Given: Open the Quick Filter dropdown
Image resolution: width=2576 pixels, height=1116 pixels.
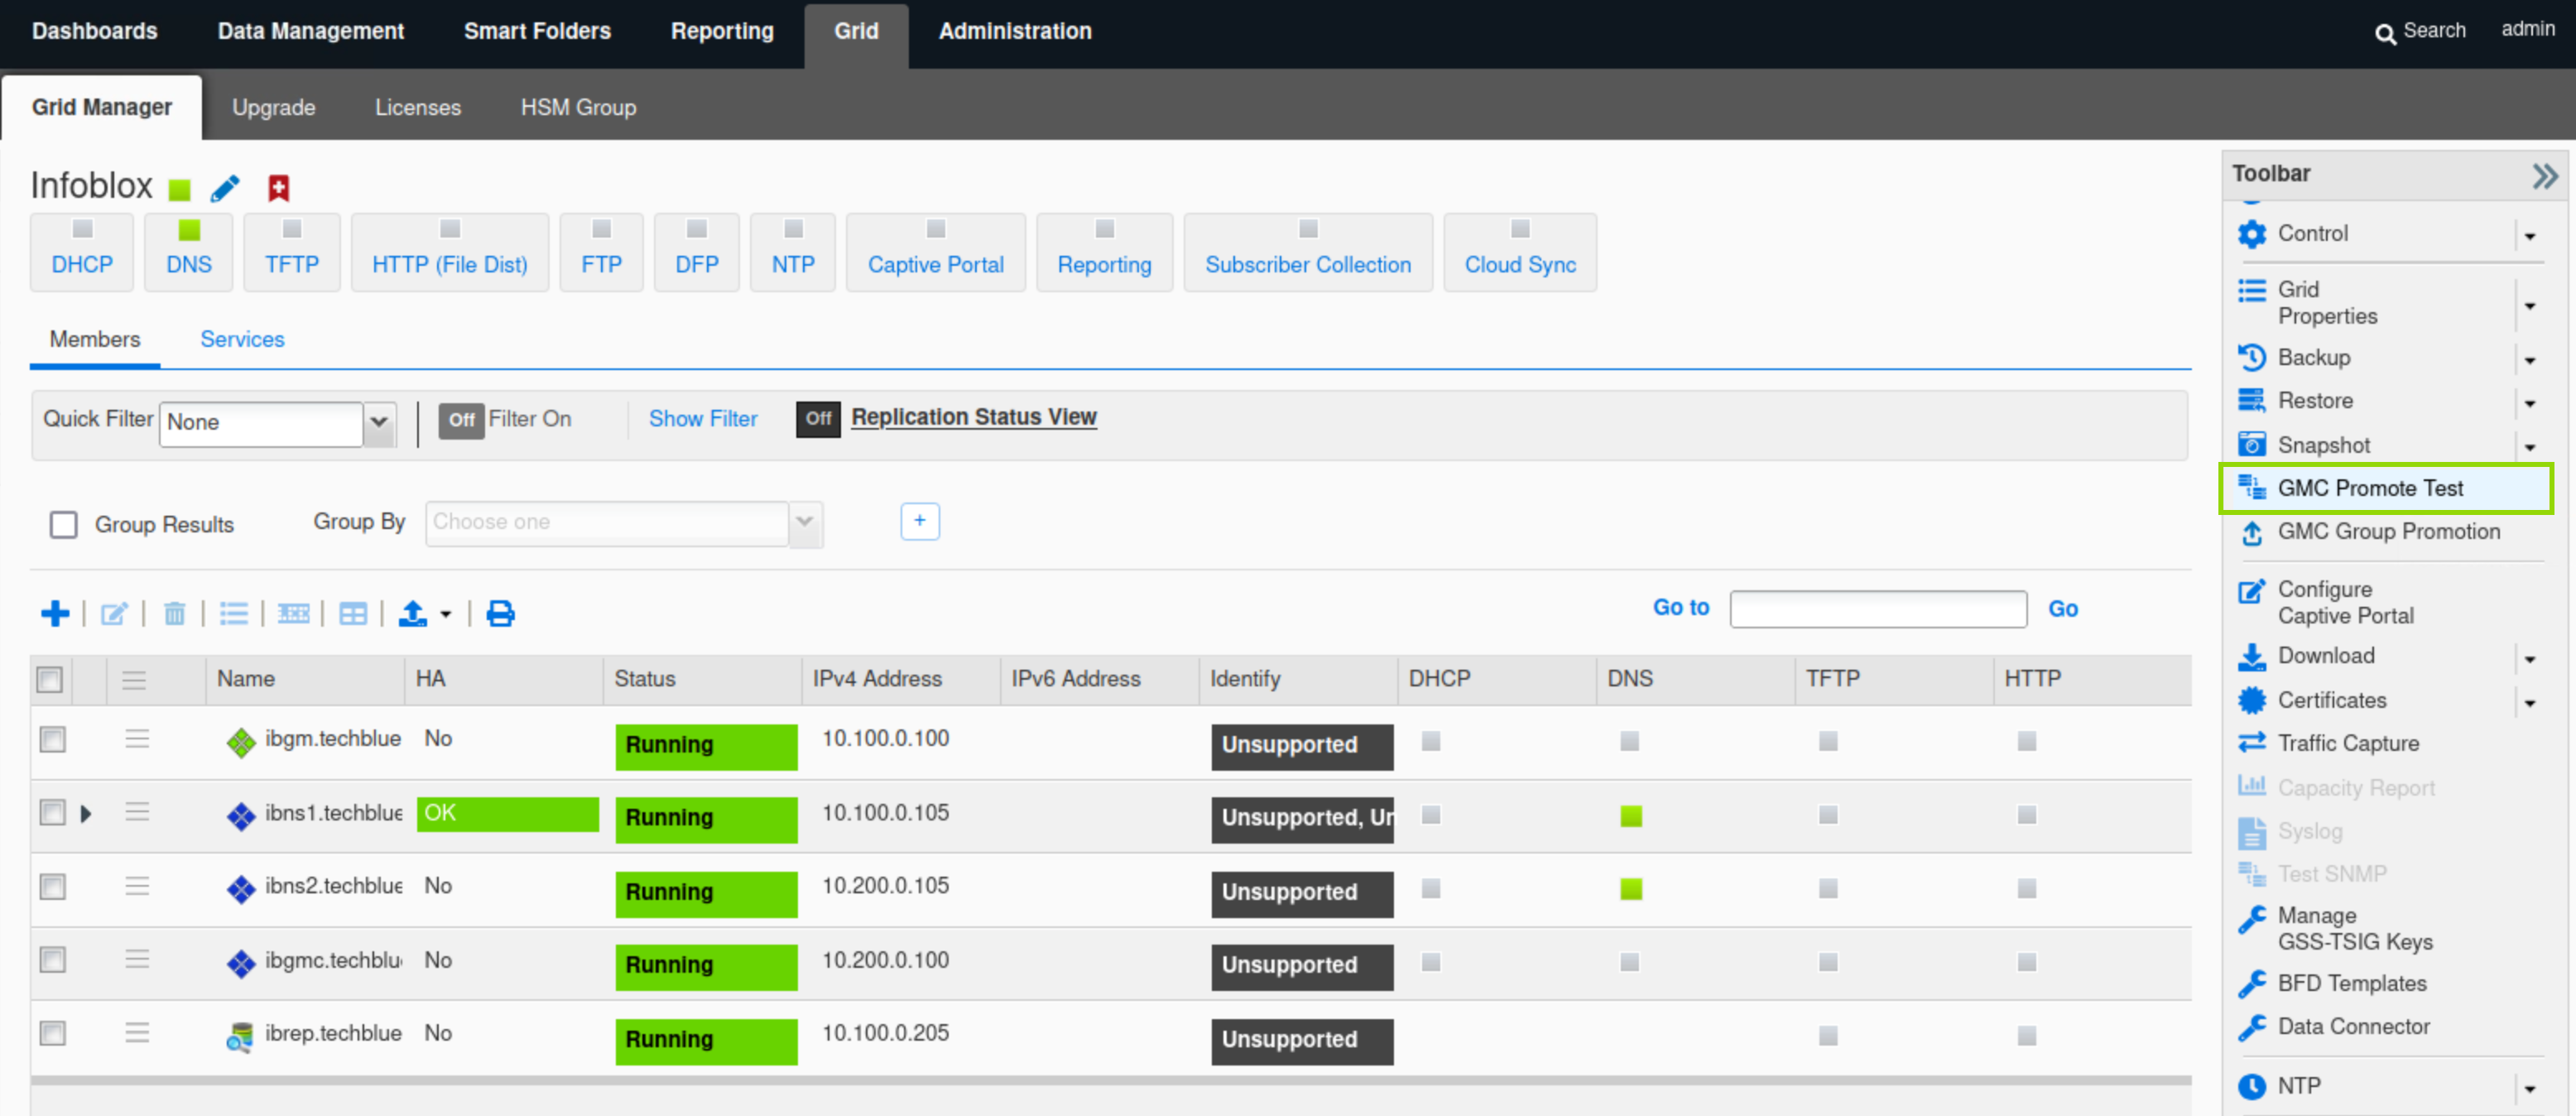Looking at the screenshot, I should coord(379,422).
